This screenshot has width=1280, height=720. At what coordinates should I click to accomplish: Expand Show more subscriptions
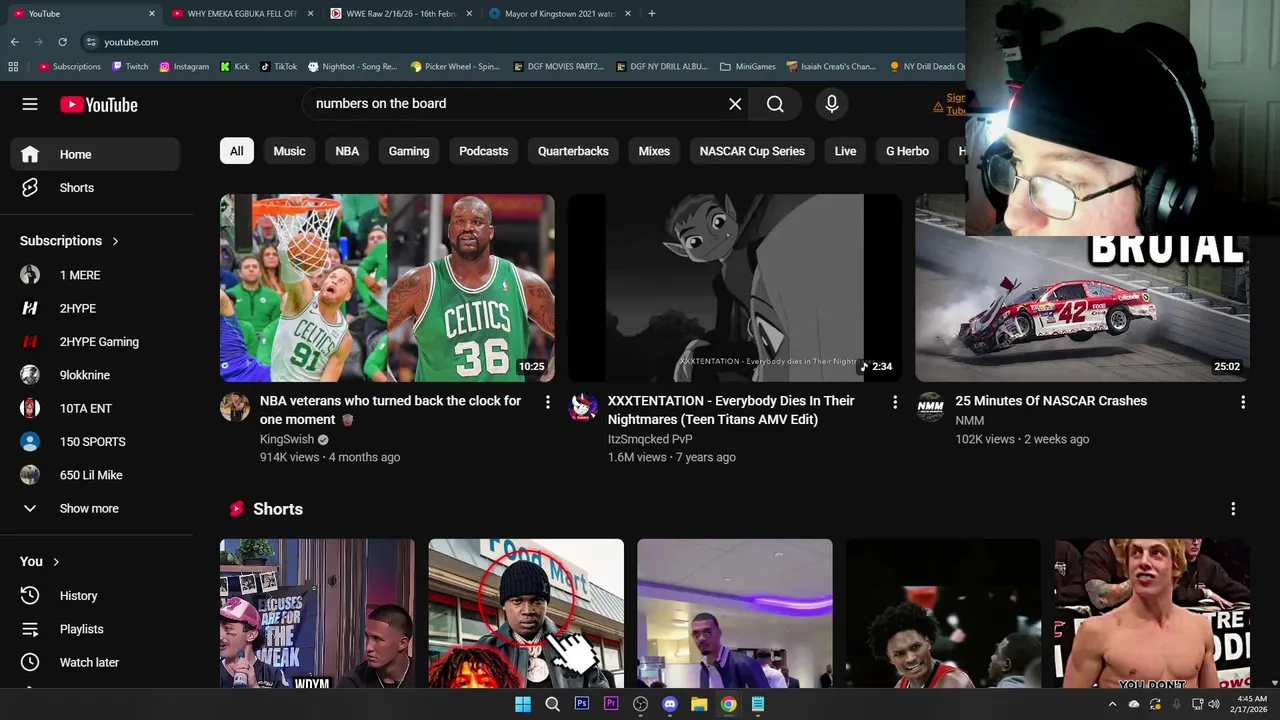click(95, 509)
